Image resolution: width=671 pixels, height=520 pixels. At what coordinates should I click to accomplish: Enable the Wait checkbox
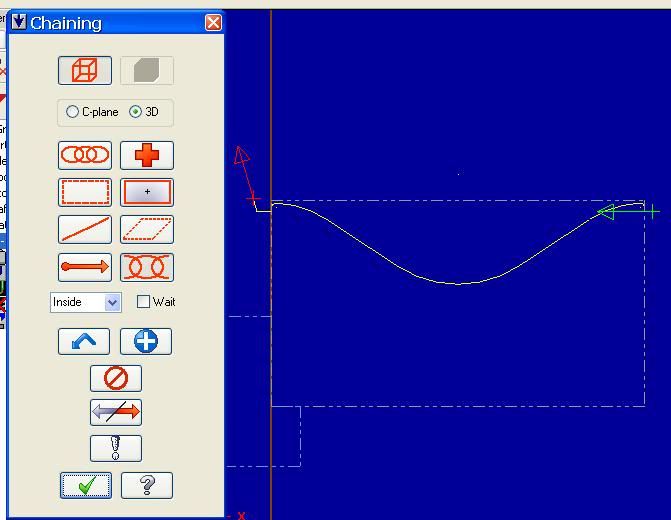click(x=143, y=302)
